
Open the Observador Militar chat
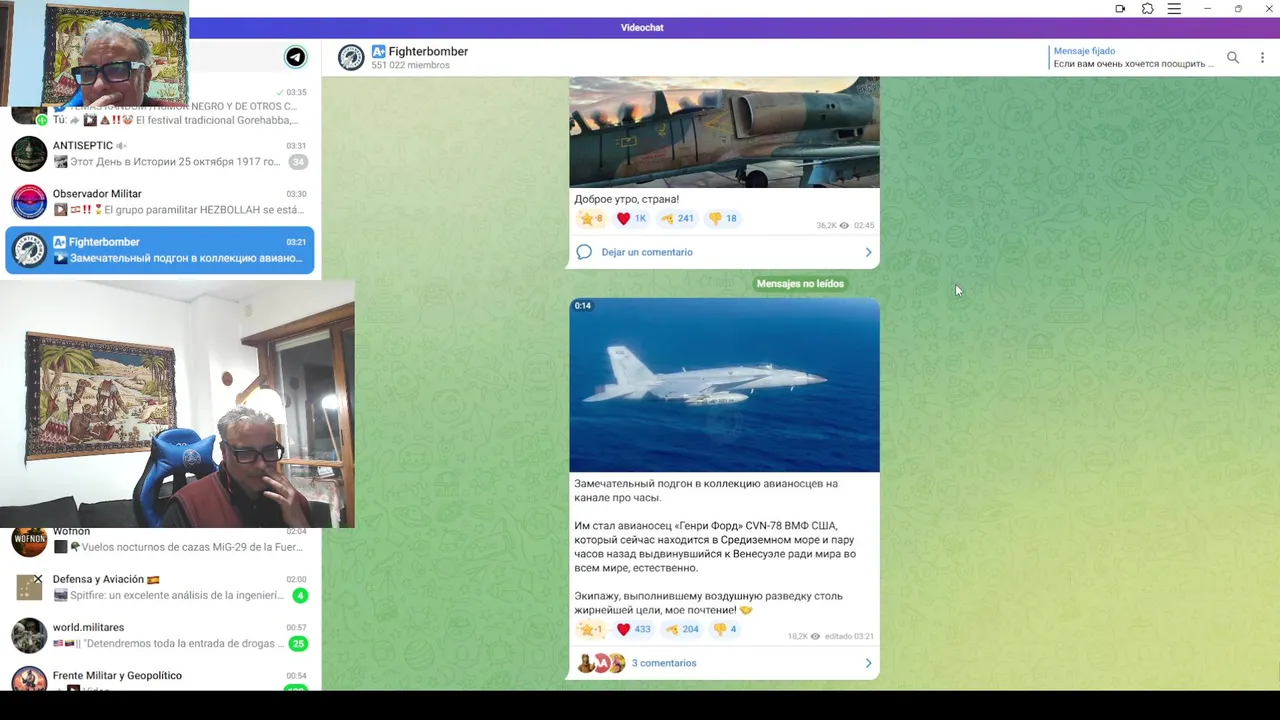click(160, 202)
